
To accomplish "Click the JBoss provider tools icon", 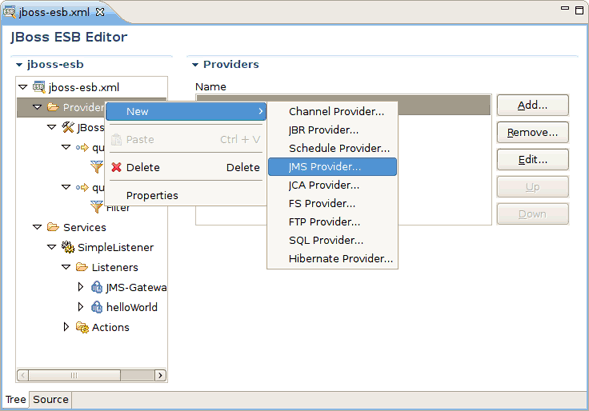I will pyautogui.click(x=68, y=127).
